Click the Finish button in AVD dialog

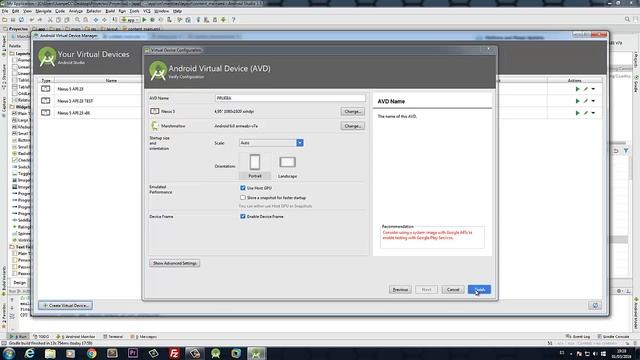479,289
